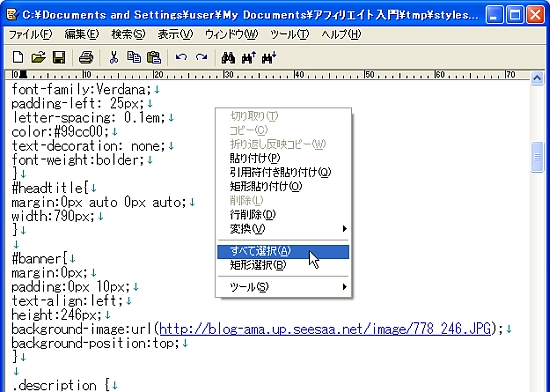This screenshot has height=392, width=550.
Task: Open the ウィンドウ(W) menu
Action: click(232, 34)
